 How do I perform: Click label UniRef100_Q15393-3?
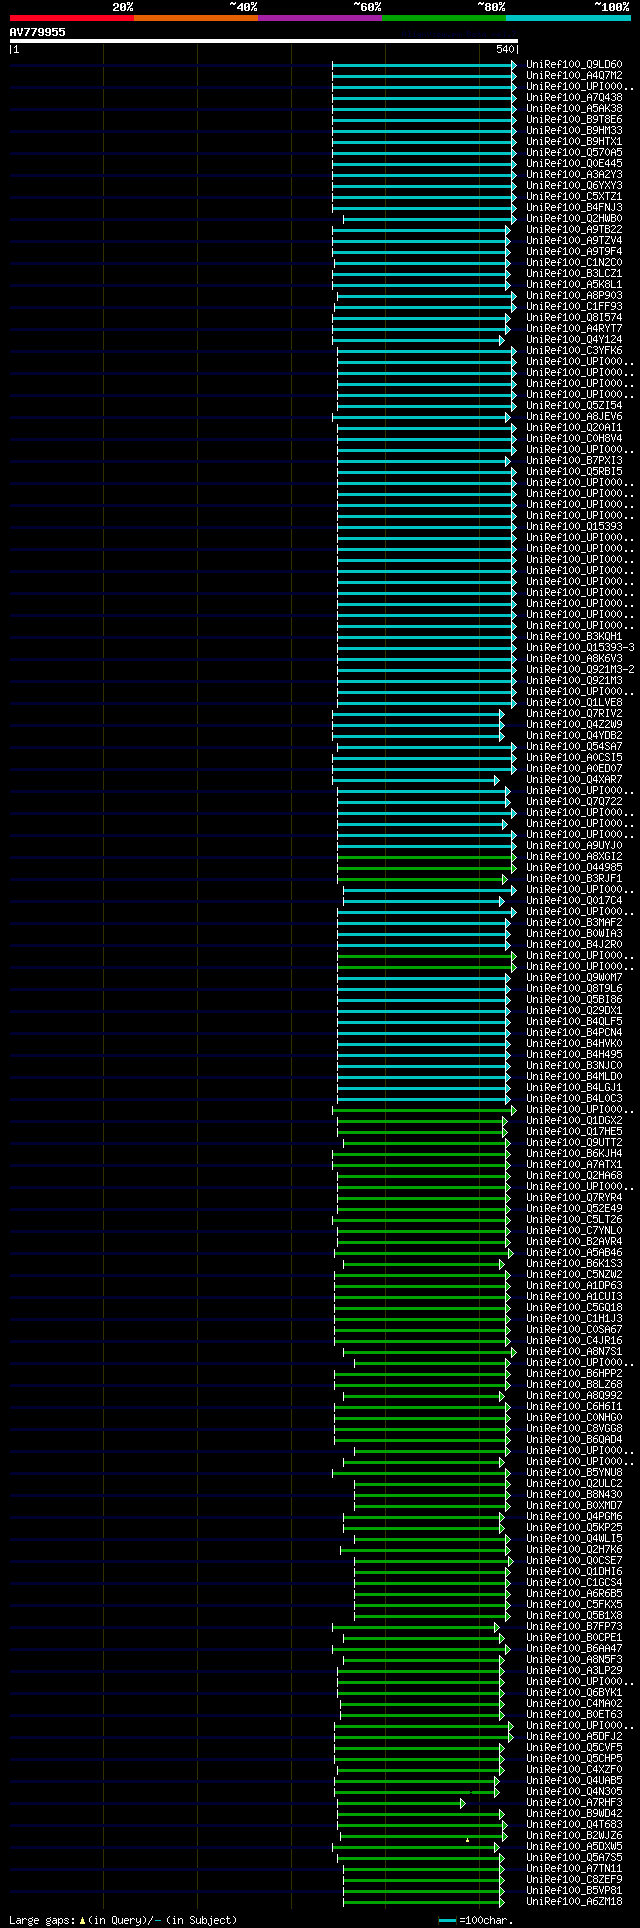click(x=580, y=648)
